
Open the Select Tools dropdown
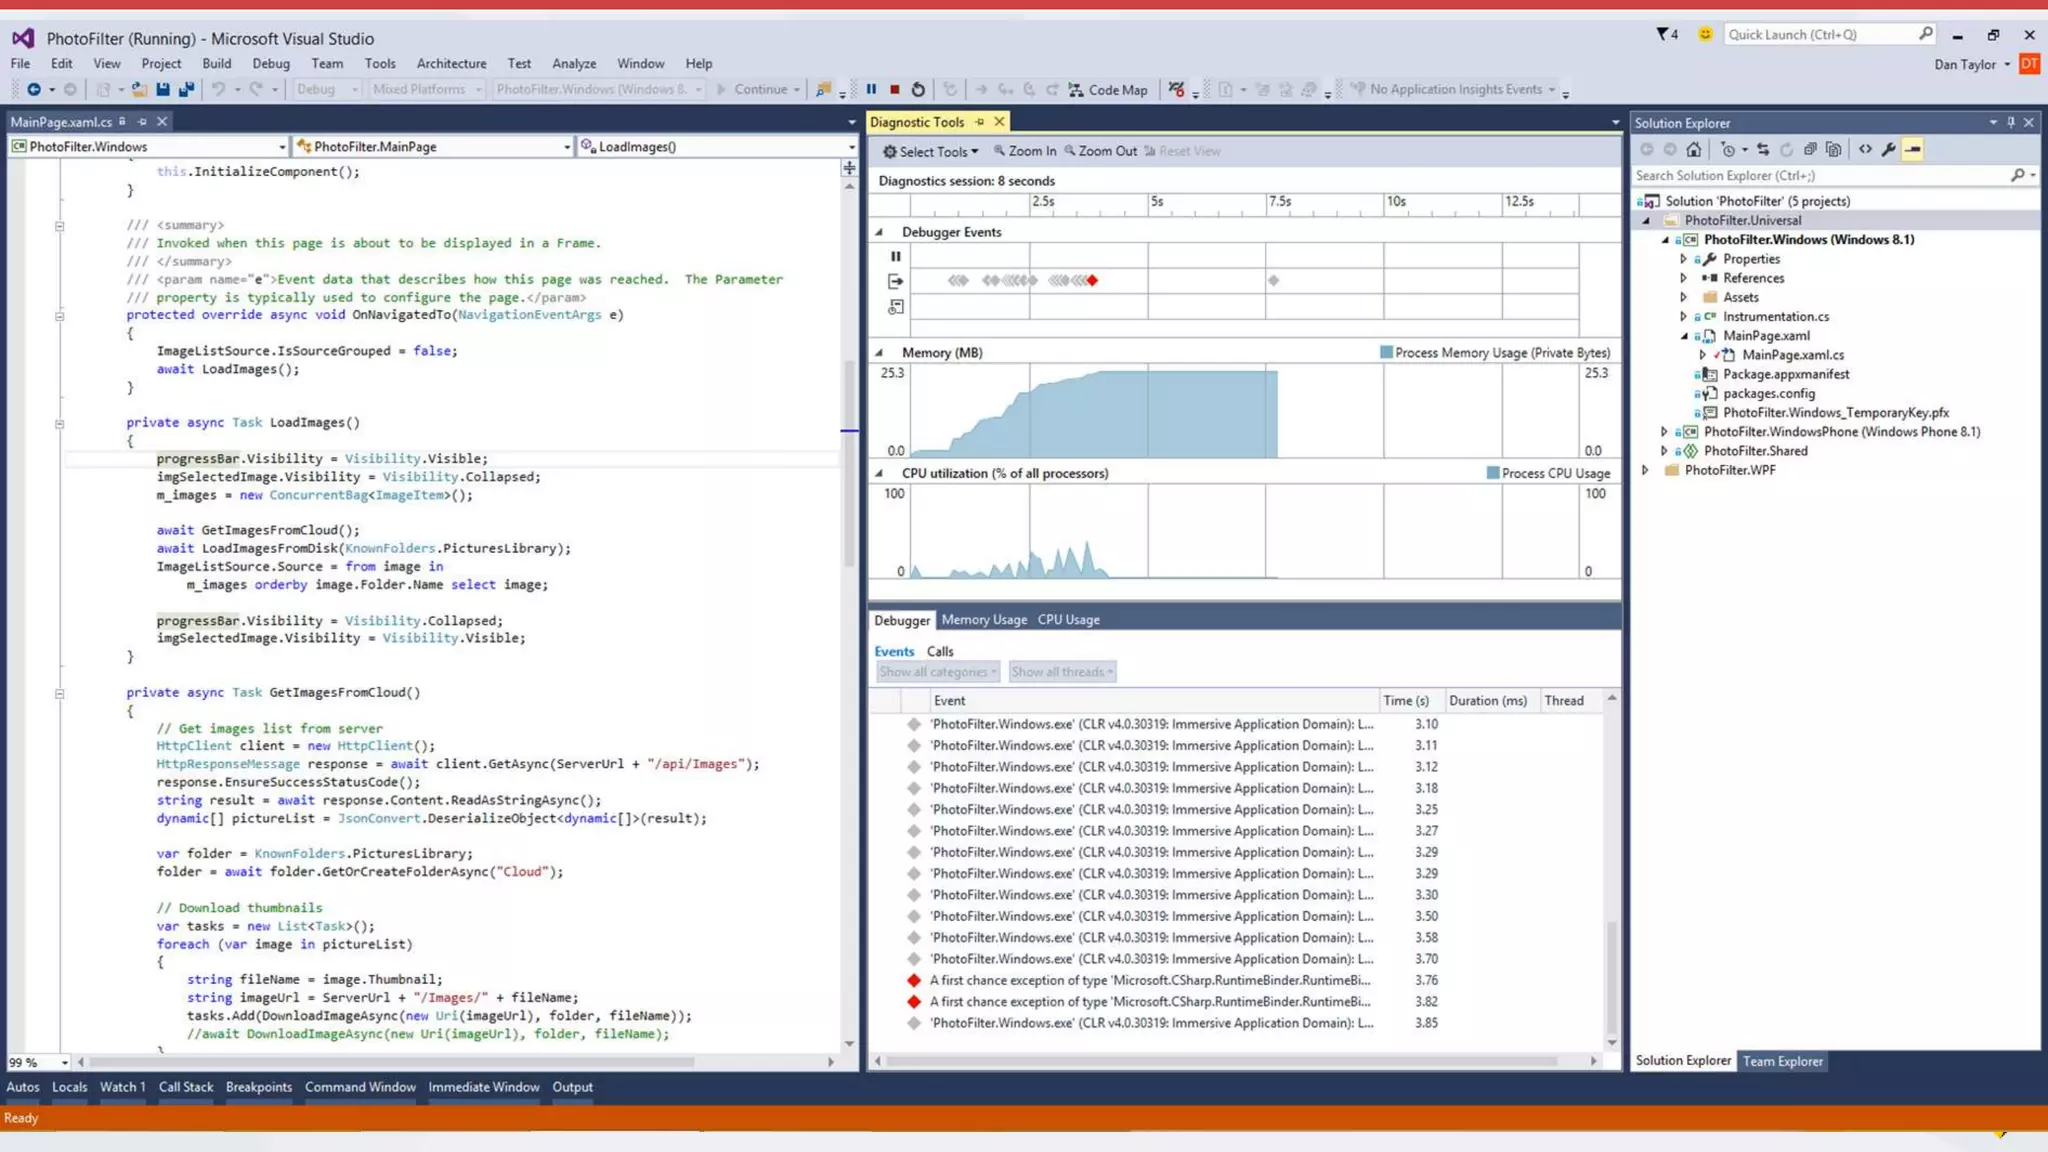coord(931,151)
